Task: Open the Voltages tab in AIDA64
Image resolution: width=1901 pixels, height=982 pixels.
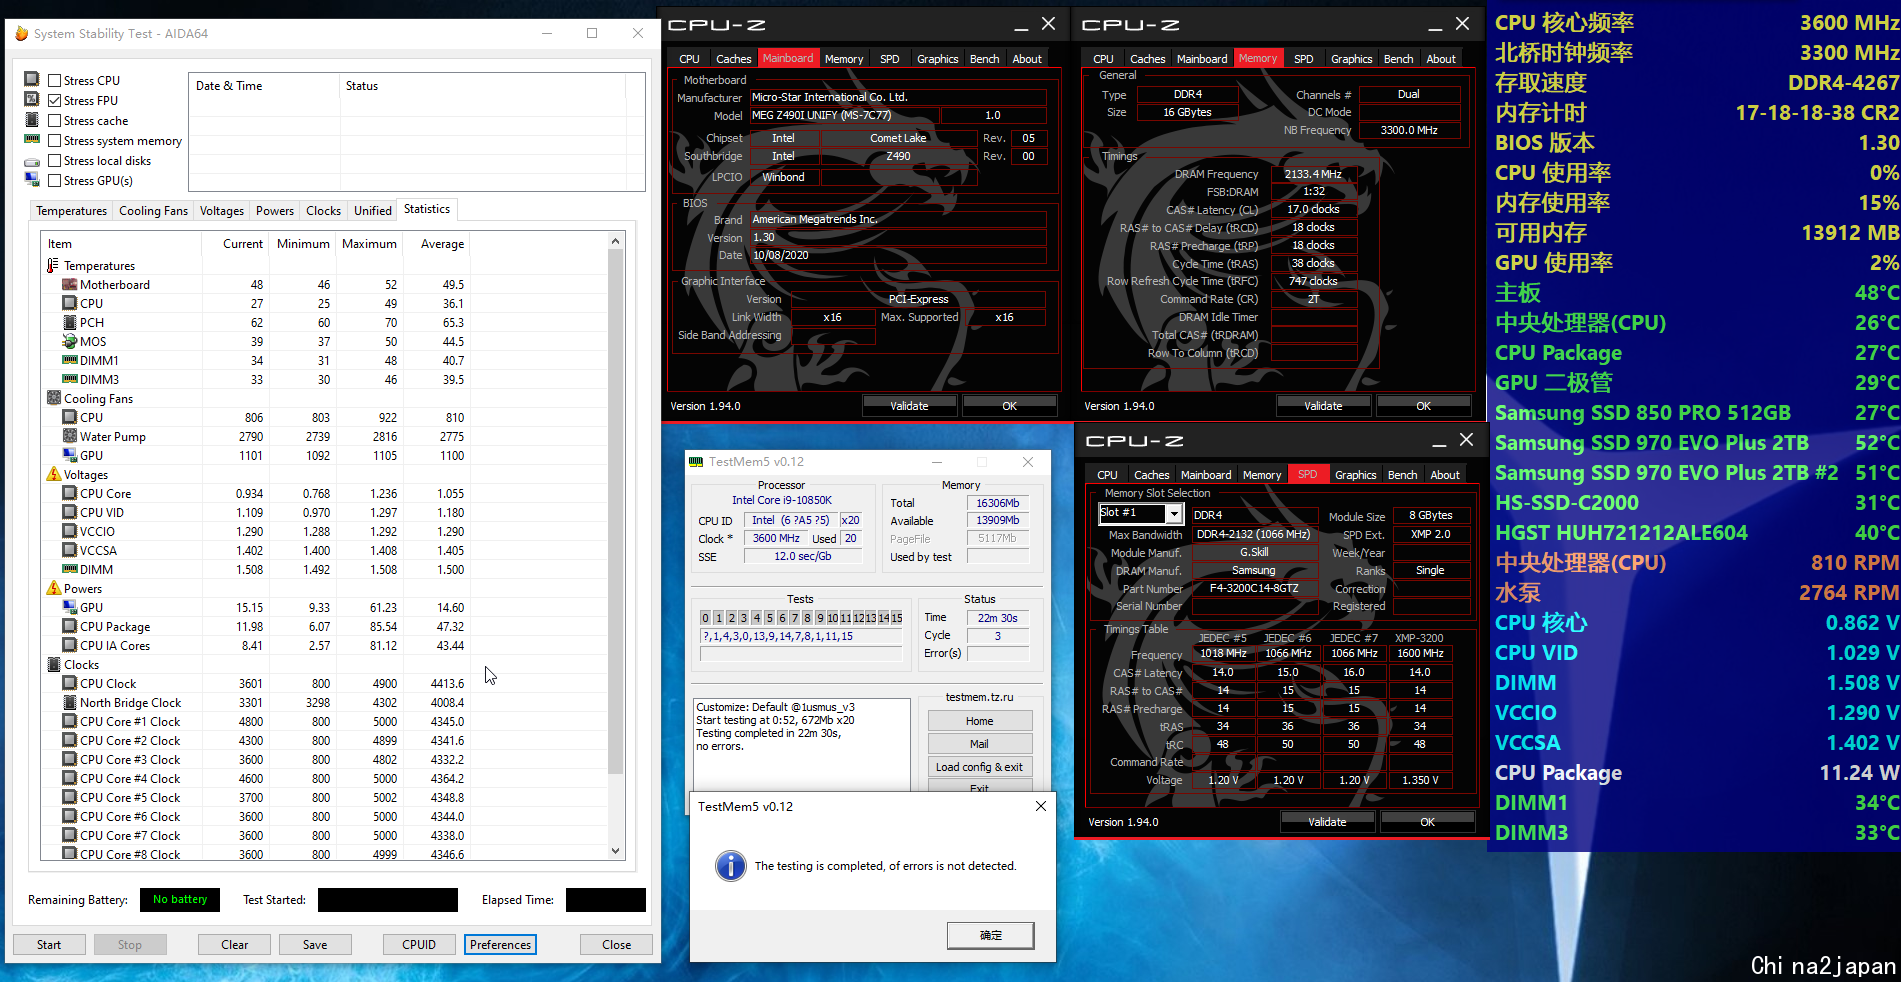Action: (222, 210)
